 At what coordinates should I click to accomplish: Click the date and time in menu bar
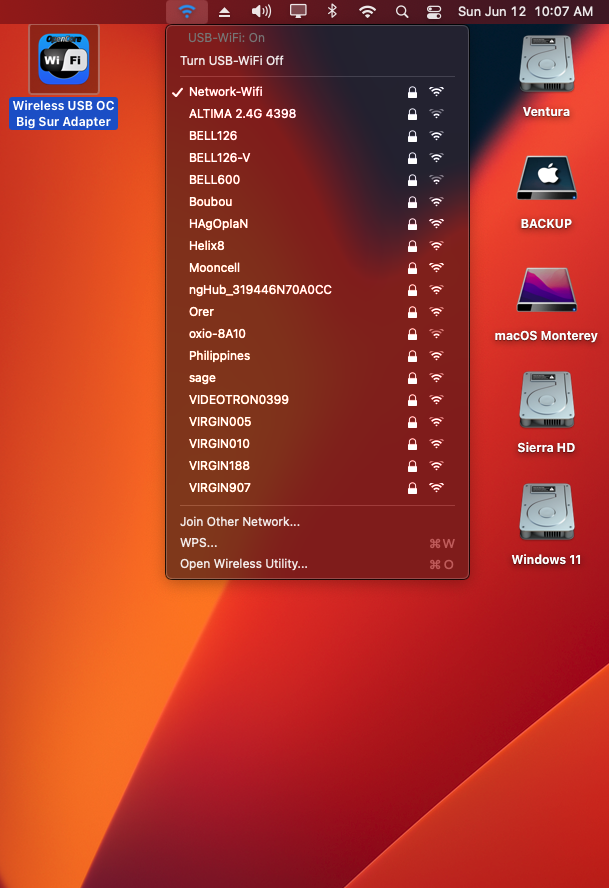click(525, 11)
